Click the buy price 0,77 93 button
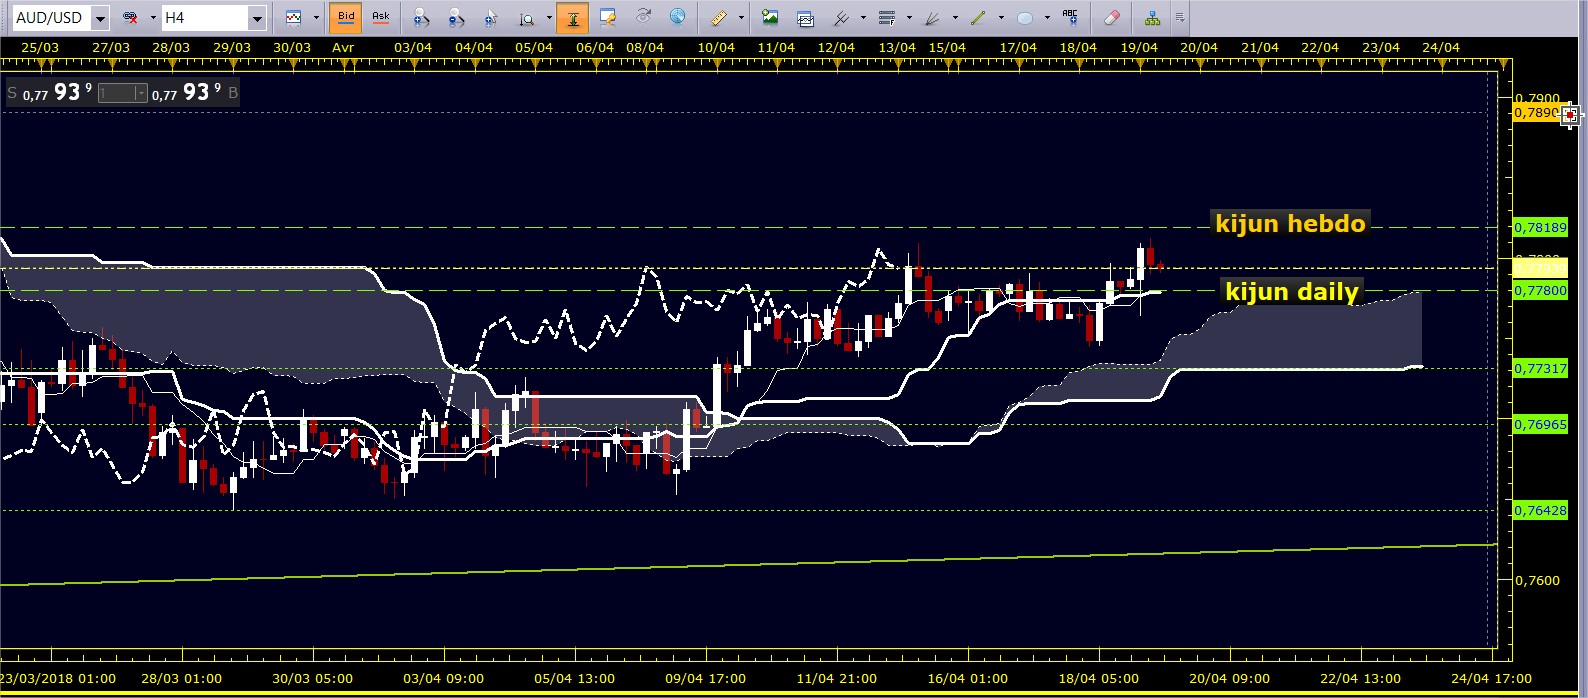 [195, 92]
